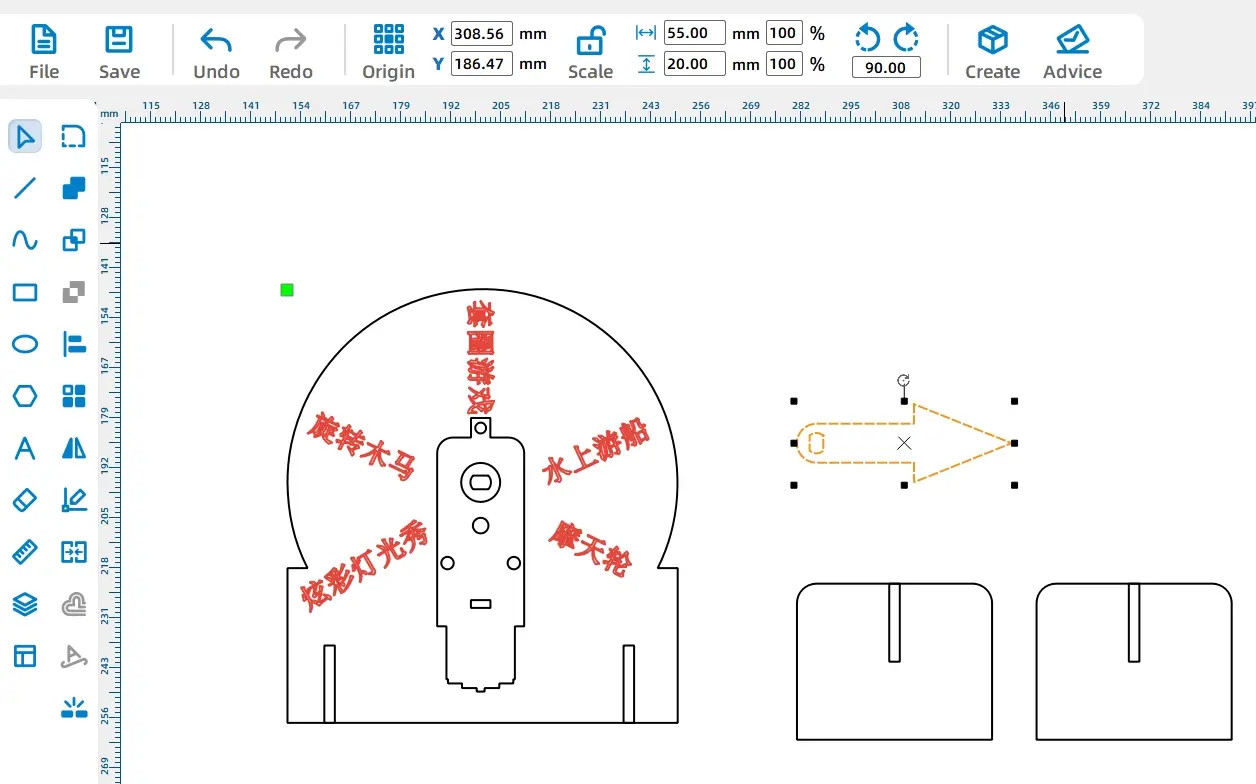
Task: Select the Rectangle shape tool
Action: (25, 292)
